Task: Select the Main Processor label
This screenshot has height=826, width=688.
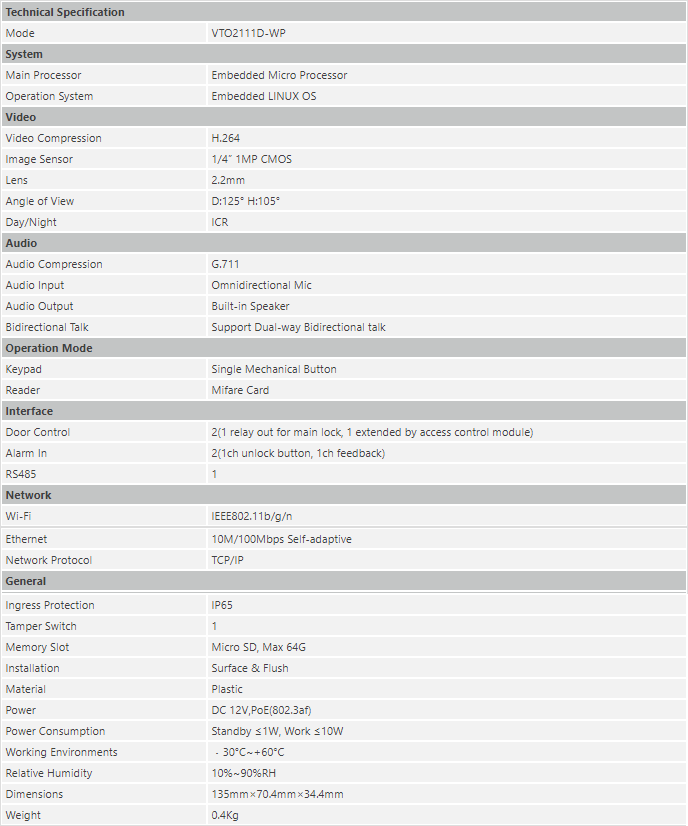Action: pyautogui.click(x=43, y=75)
